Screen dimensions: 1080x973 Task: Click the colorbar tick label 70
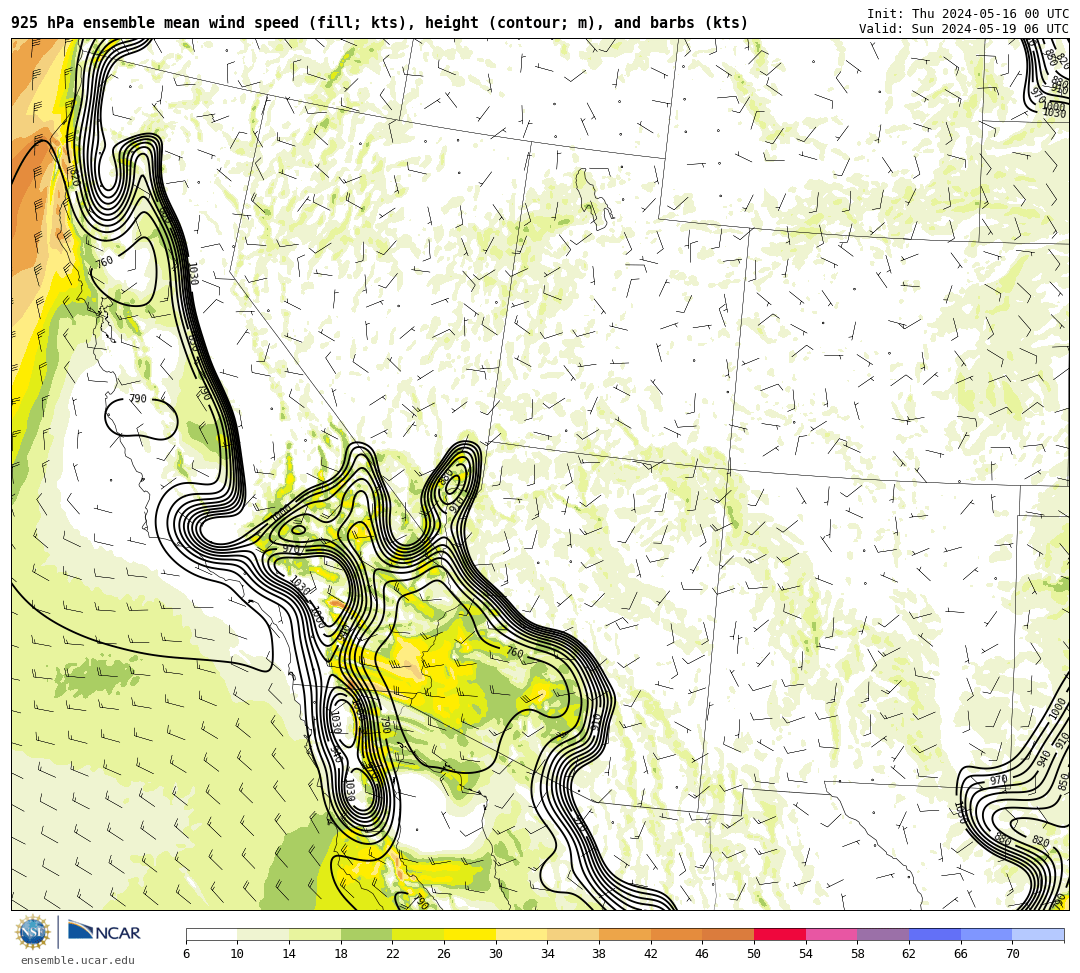click(1012, 954)
